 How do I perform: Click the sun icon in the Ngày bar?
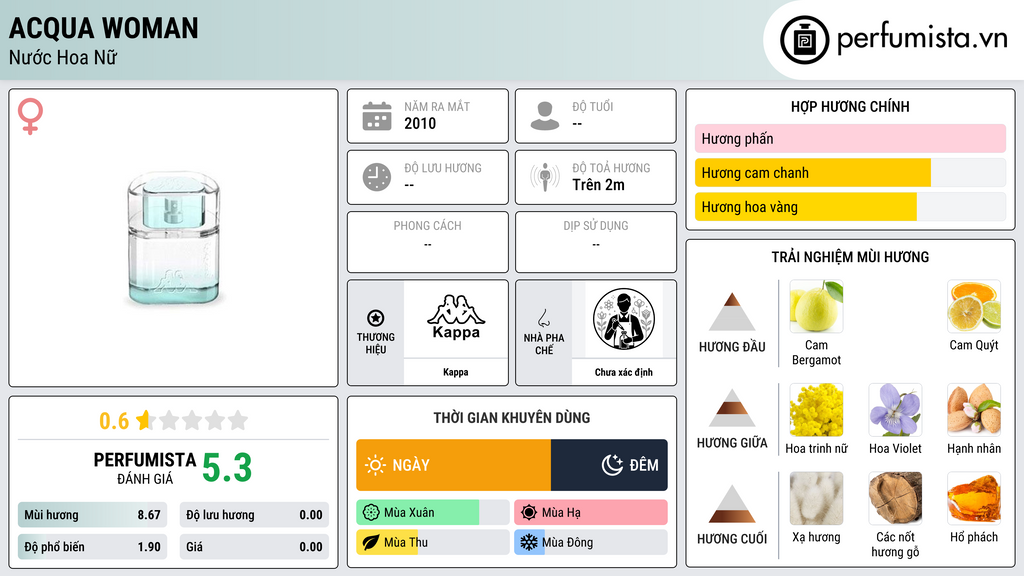point(375,465)
